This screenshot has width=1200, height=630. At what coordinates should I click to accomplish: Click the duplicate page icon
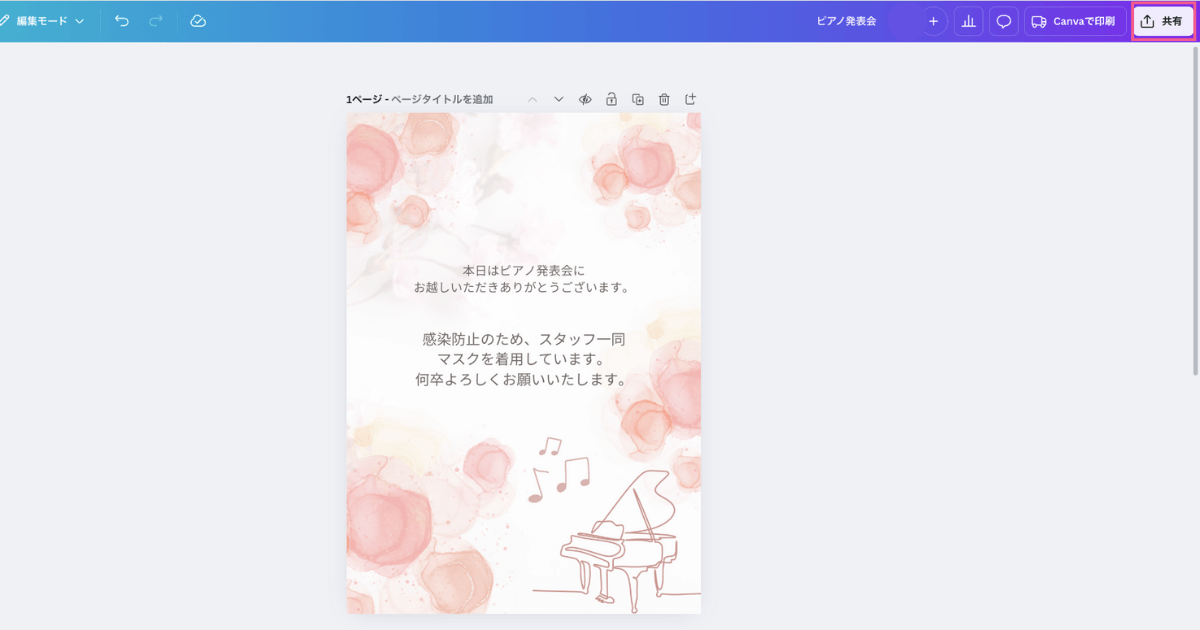point(638,99)
